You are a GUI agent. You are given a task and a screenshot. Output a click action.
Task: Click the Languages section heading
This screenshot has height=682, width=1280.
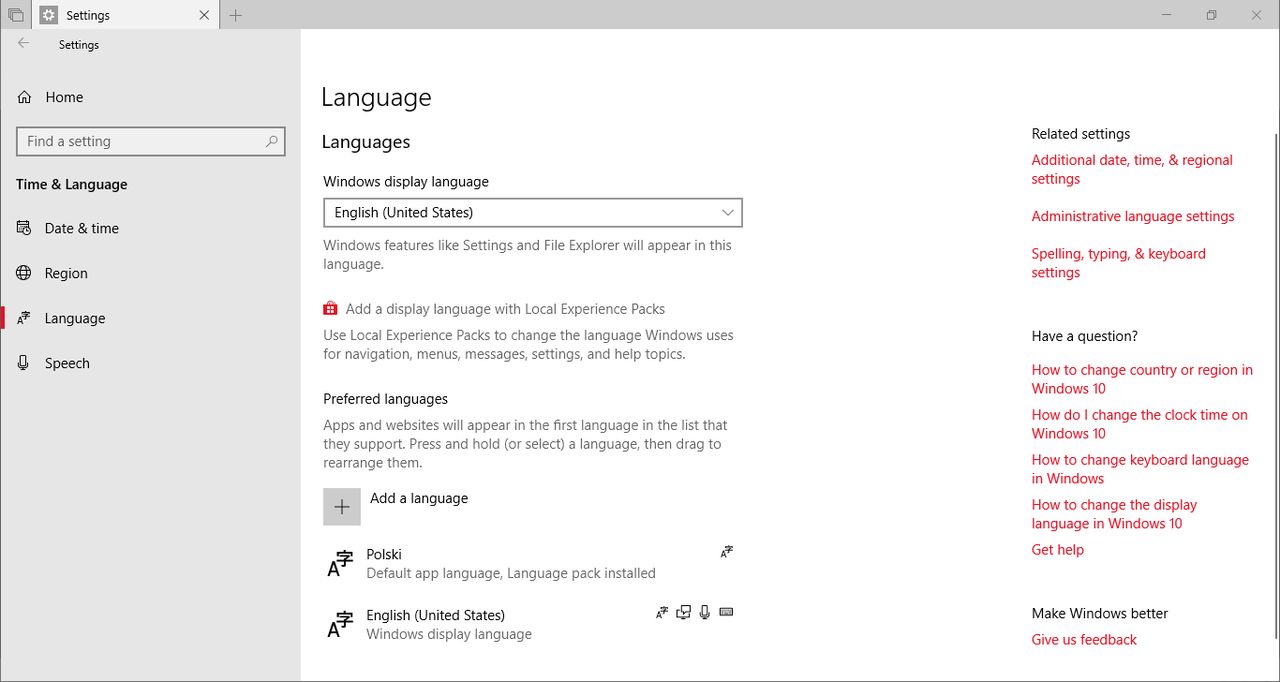366,142
